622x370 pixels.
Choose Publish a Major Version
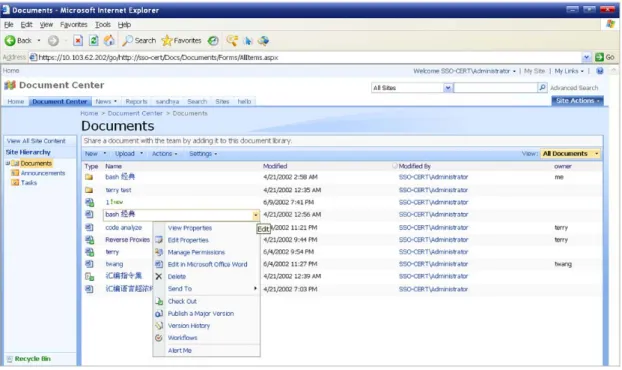(200, 314)
